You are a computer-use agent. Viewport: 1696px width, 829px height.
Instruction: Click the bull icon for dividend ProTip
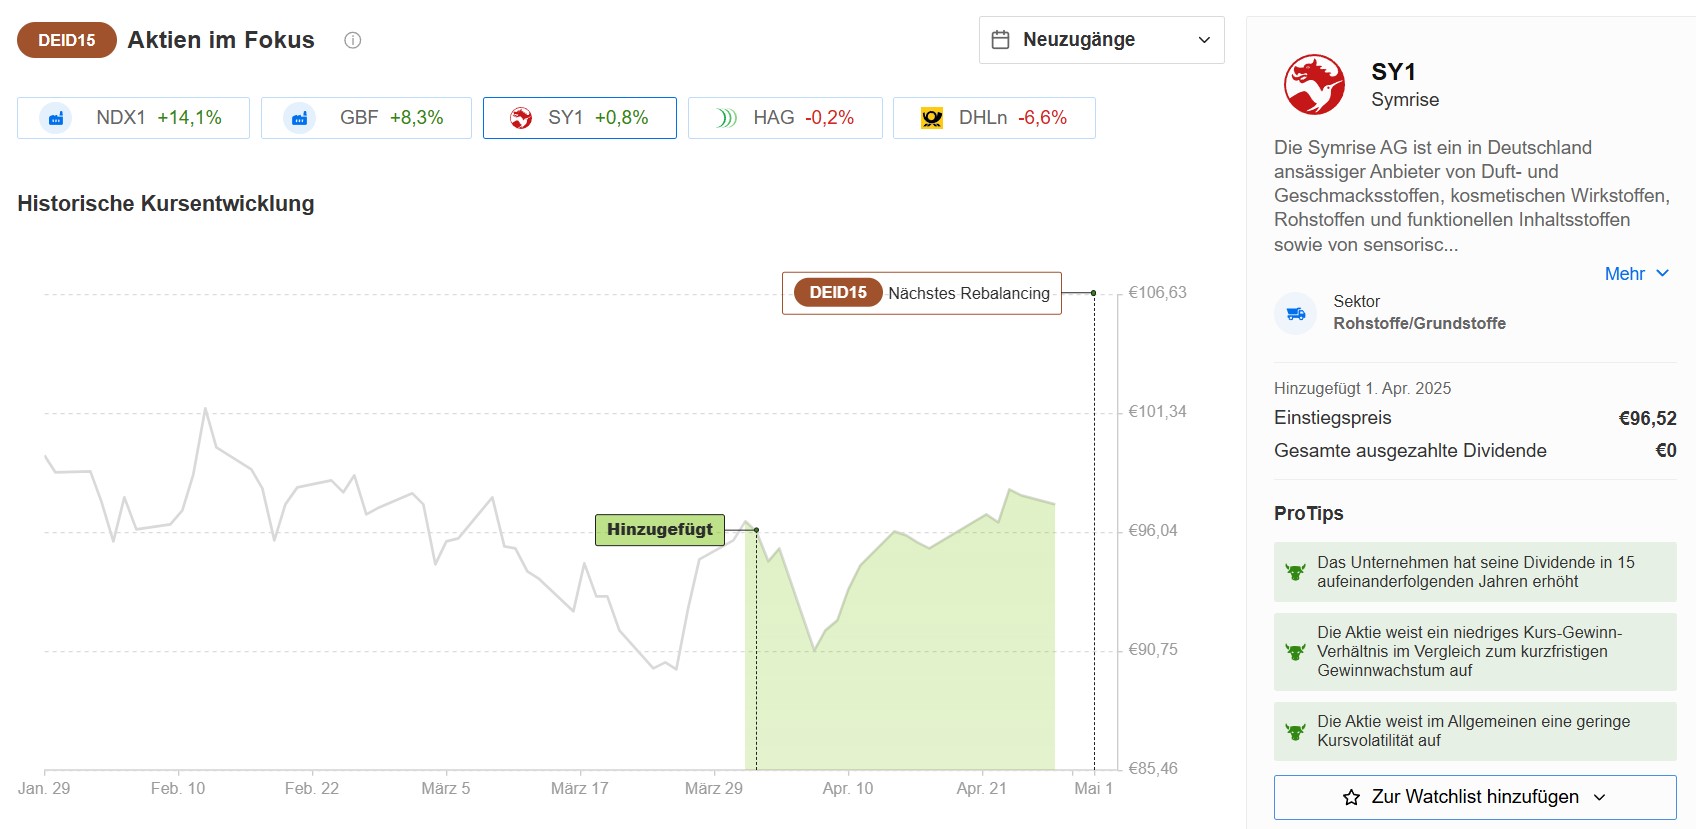point(1295,572)
